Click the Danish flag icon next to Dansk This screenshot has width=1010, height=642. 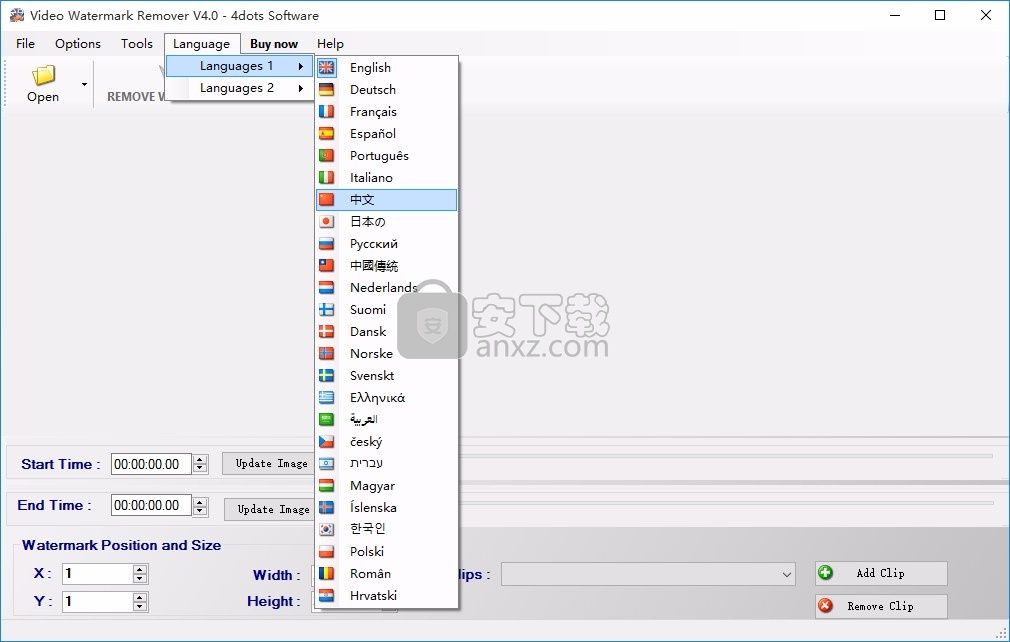327,331
